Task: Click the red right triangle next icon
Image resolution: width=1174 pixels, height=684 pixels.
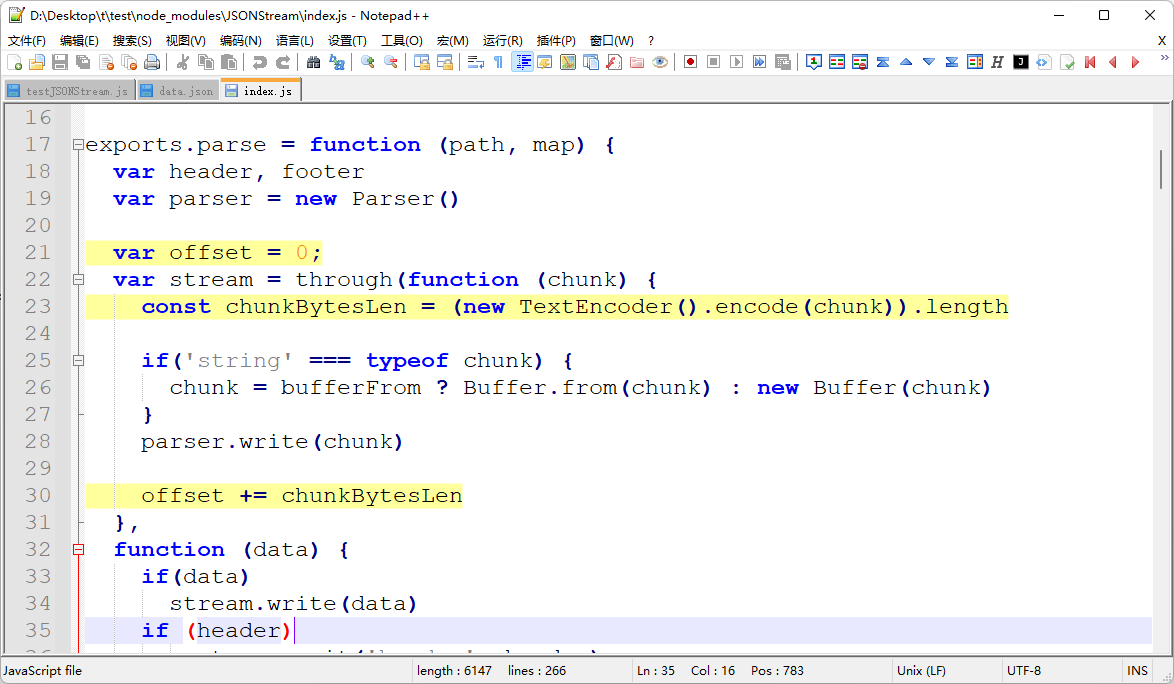Action: point(1136,62)
